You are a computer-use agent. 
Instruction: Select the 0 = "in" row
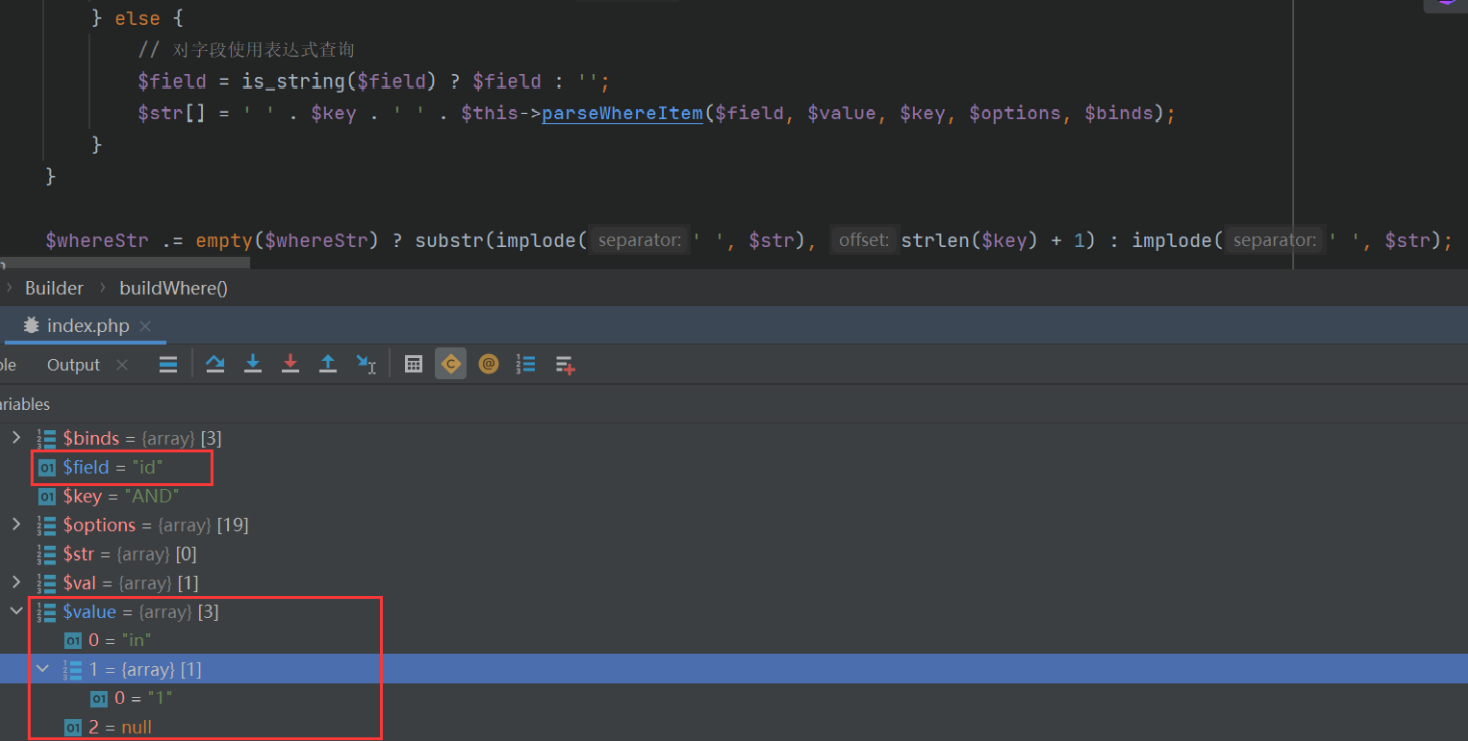click(734, 640)
